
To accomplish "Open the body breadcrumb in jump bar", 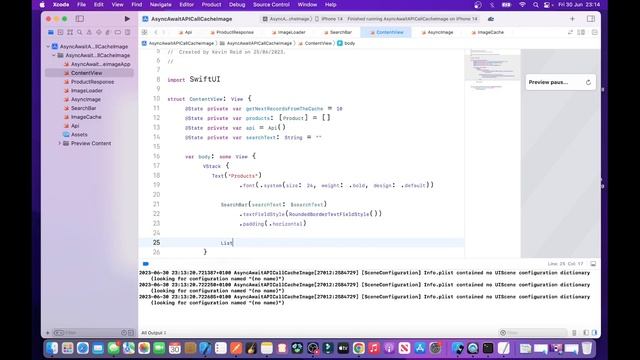I will (x=346, y=43).
